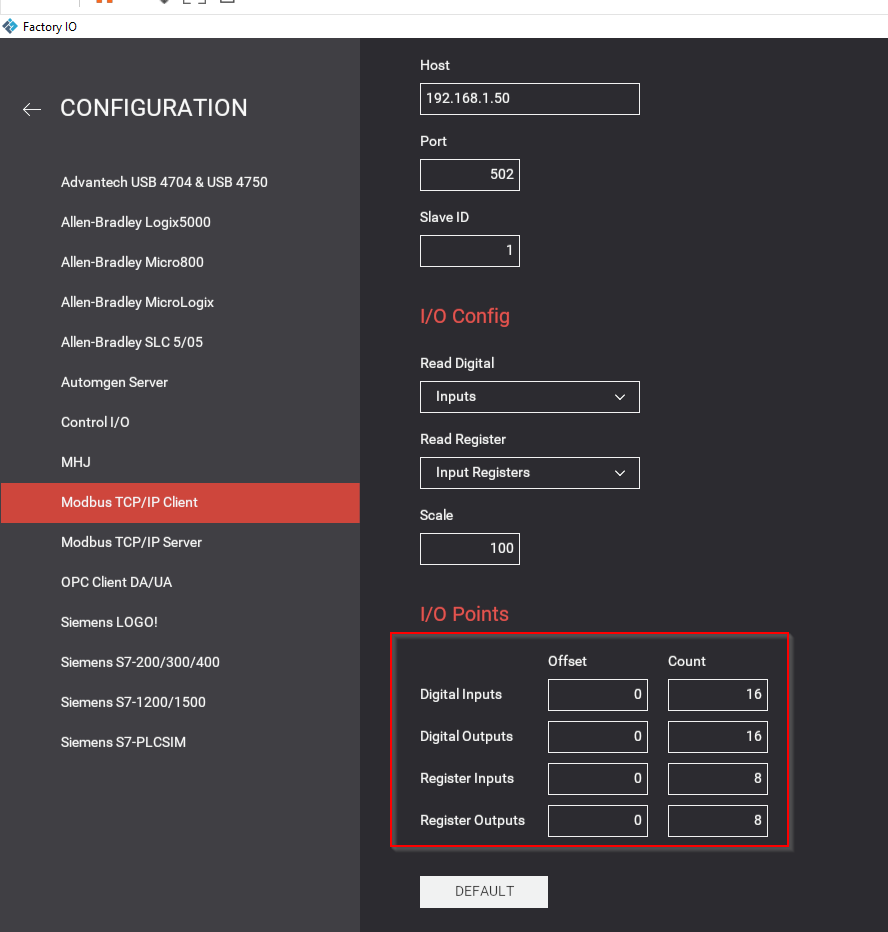
Task: Select Allen-Bradley MicroLogix driver
Action: click(x=137, y=302)
